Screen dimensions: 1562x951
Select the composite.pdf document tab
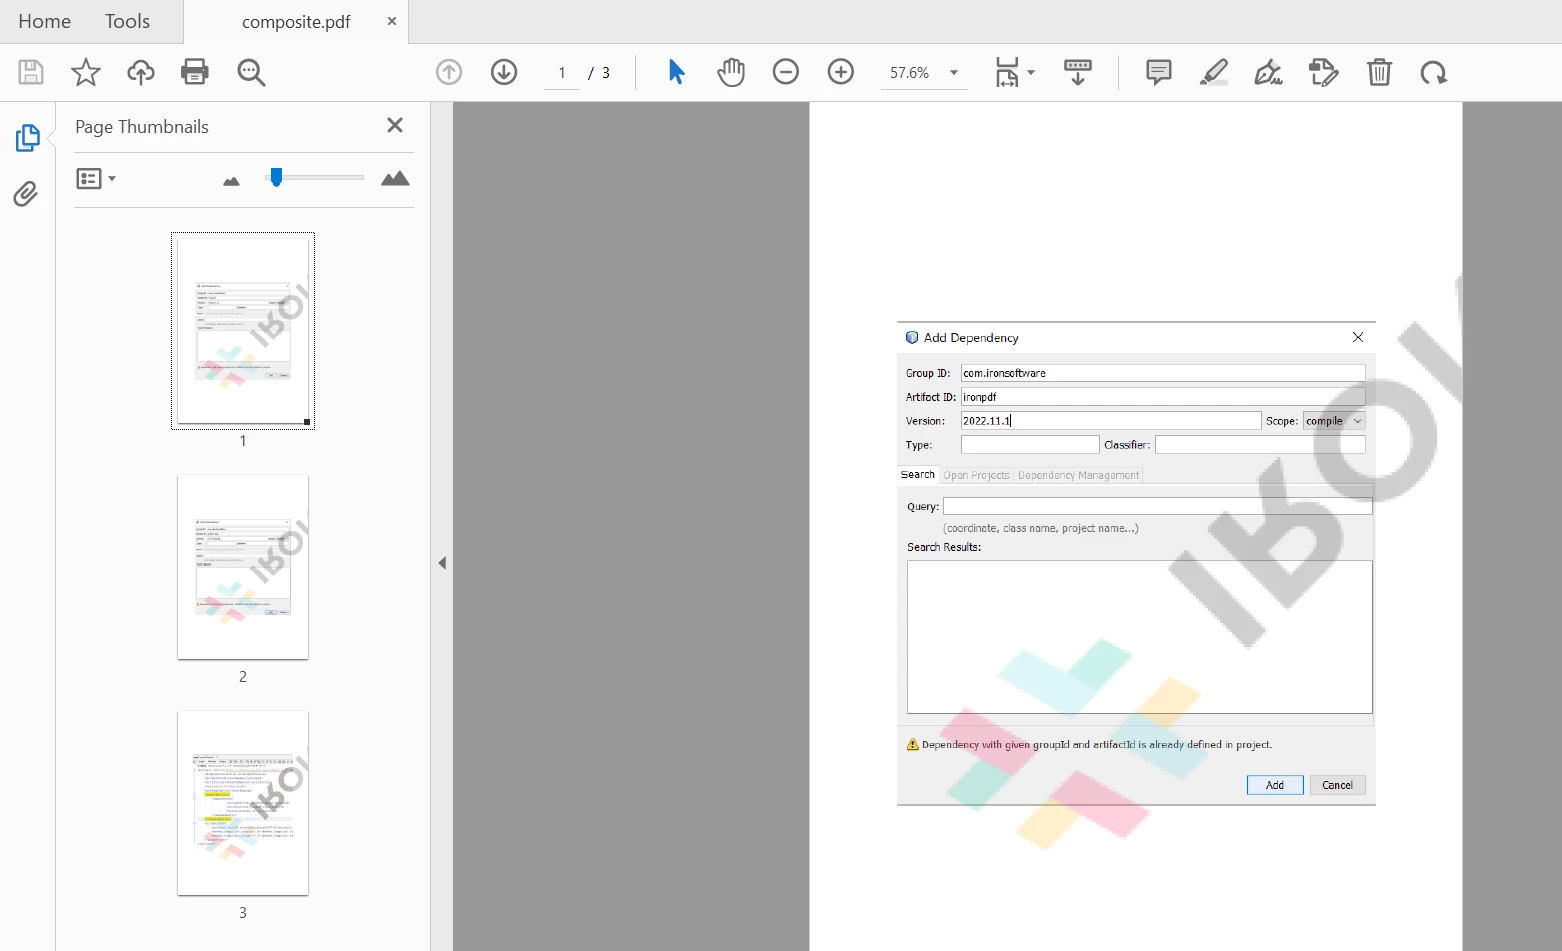coord(296,22)
